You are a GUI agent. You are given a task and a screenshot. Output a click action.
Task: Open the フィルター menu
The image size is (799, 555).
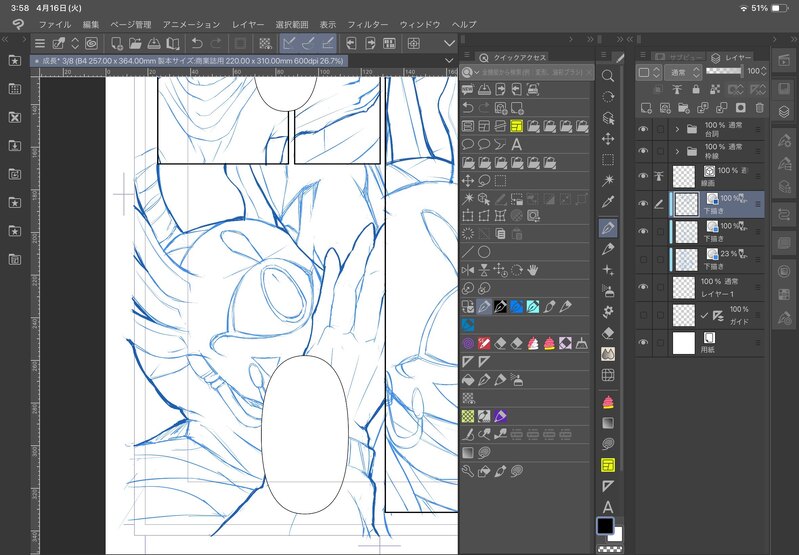coord(369,23)
